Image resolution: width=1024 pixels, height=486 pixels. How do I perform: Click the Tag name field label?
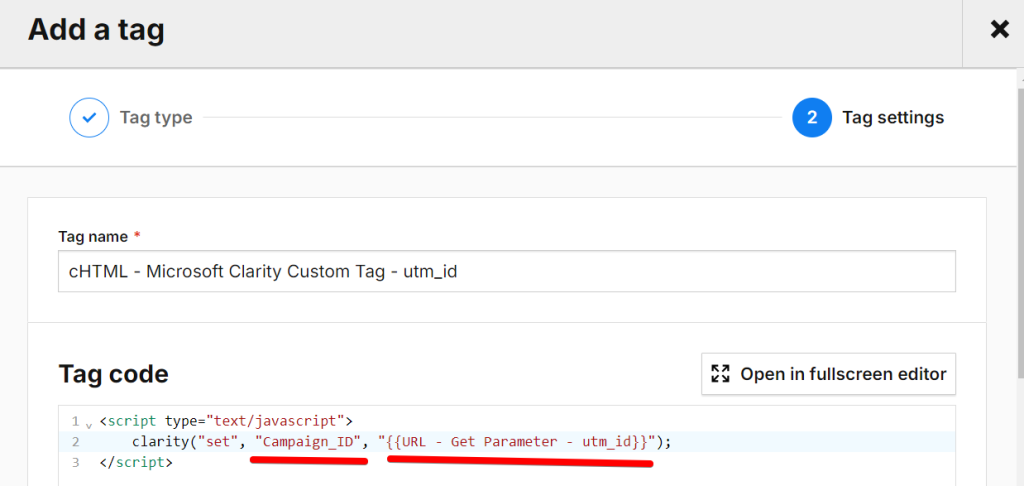tap(93, 236)
